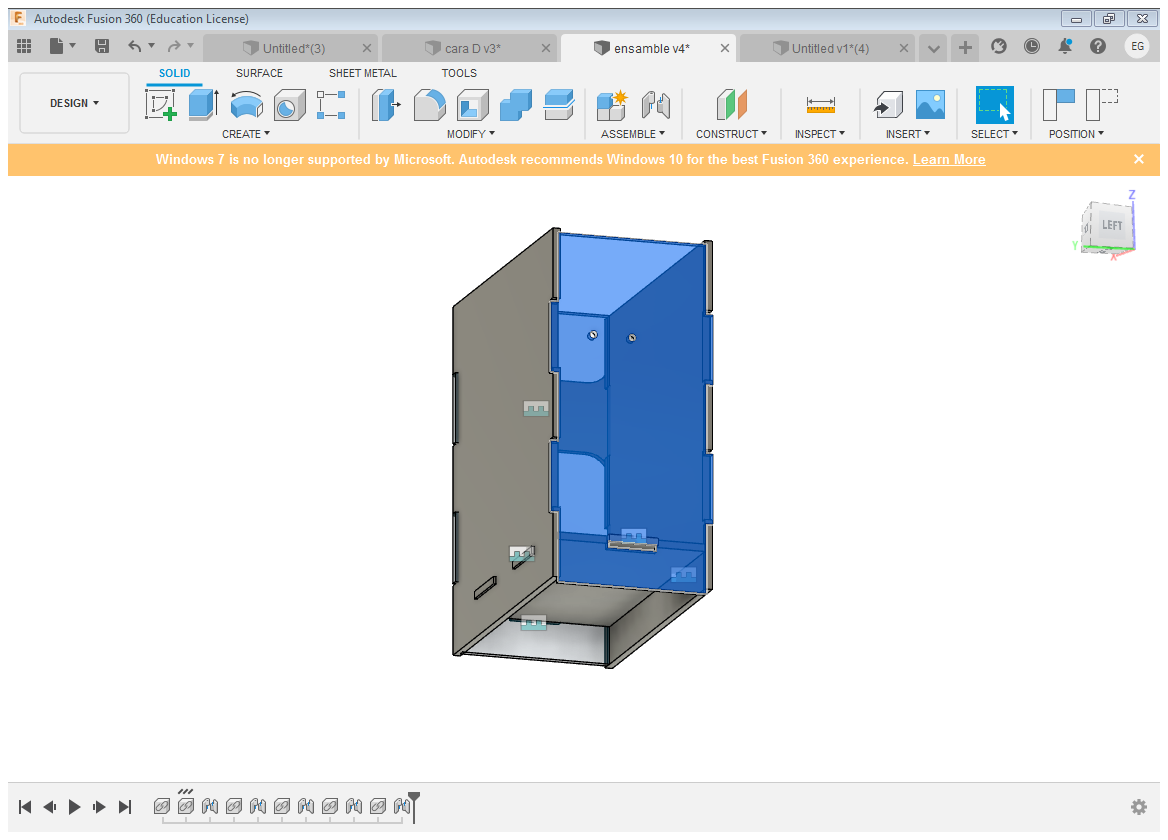Follow the Learn More link
Screen dimensions: 1168x840
click(949, 159)
